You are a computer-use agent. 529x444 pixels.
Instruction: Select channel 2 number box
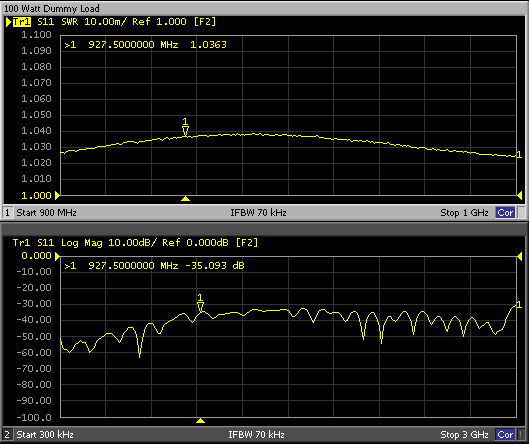pos(7,434)
